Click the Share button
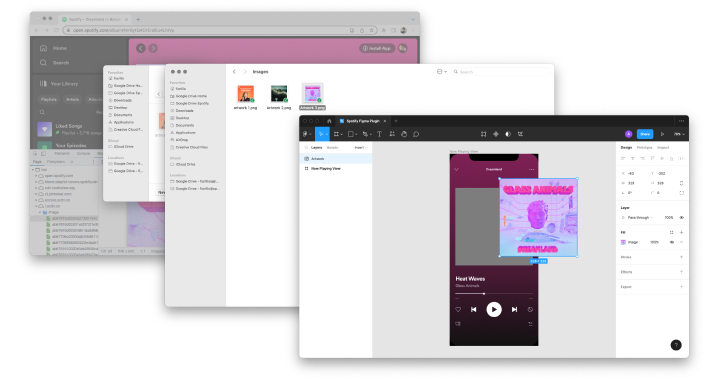The width and height of the screenshot is (720, 381). click(645, 134)
